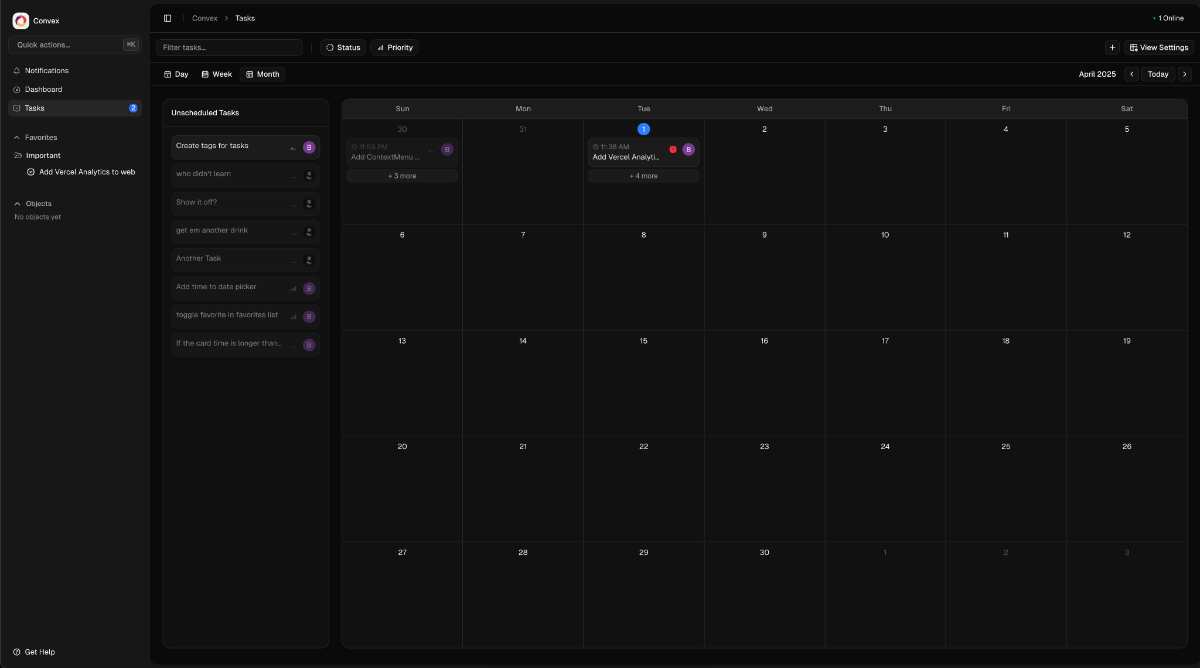The height and width of the screenshot is (668, 1200).
Task: Open the Convex workspace logo
Action: click(x=21, y=20)
